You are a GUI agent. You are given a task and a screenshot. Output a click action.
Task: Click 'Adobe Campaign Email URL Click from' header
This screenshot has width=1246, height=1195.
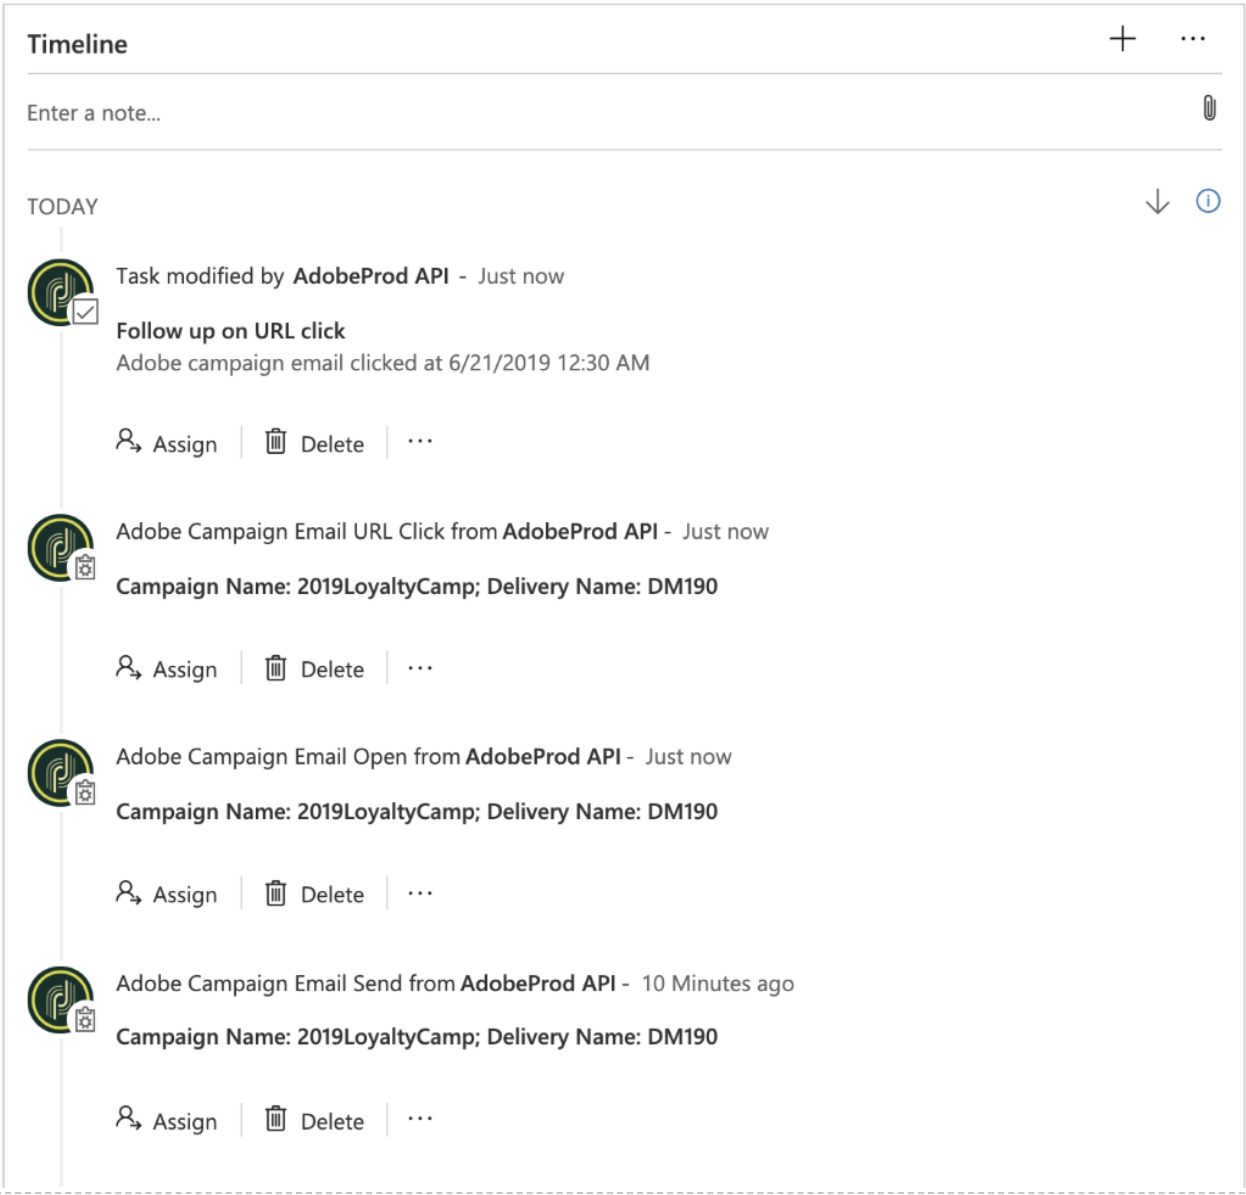(306, 532)
